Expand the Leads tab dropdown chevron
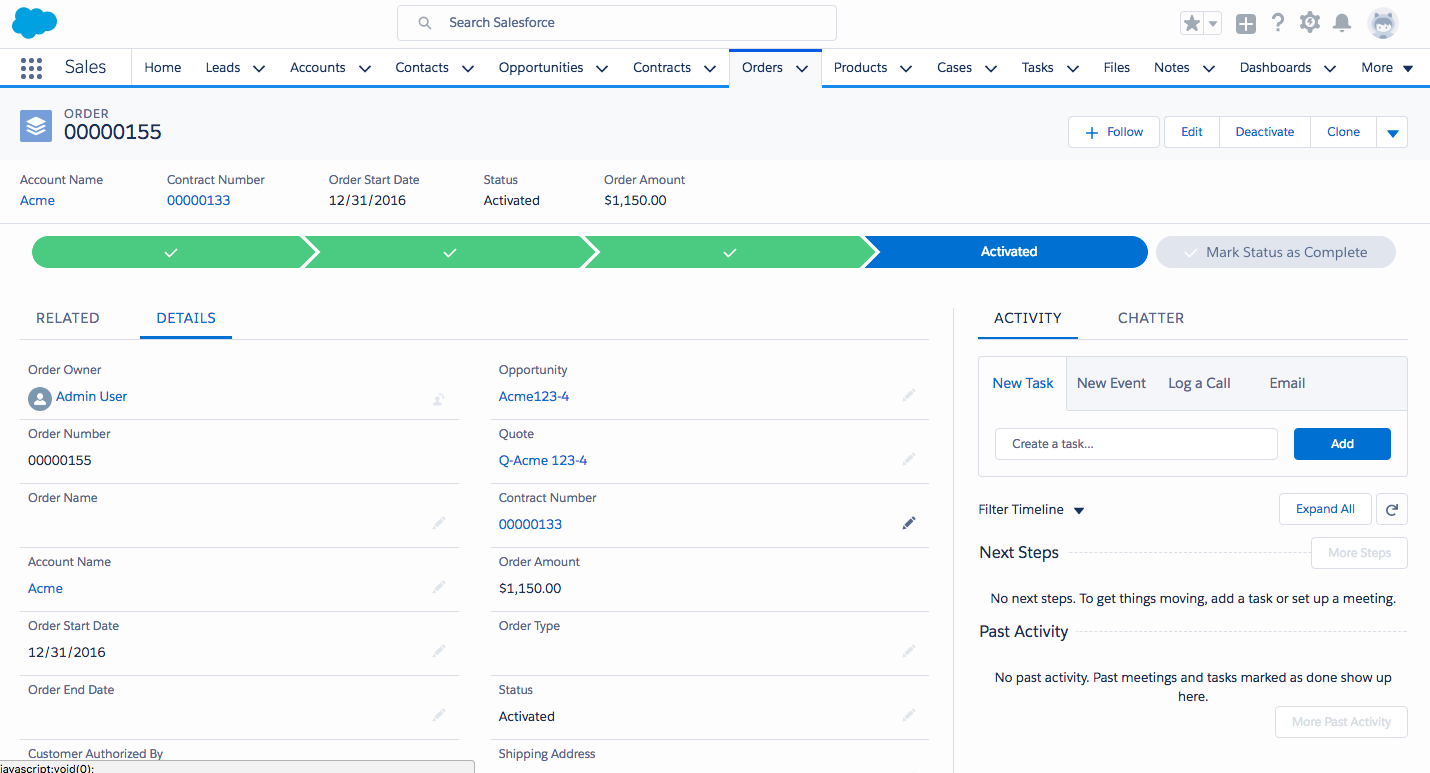Viewport: 1430px width, 773px height. click(x=259, y=69)
